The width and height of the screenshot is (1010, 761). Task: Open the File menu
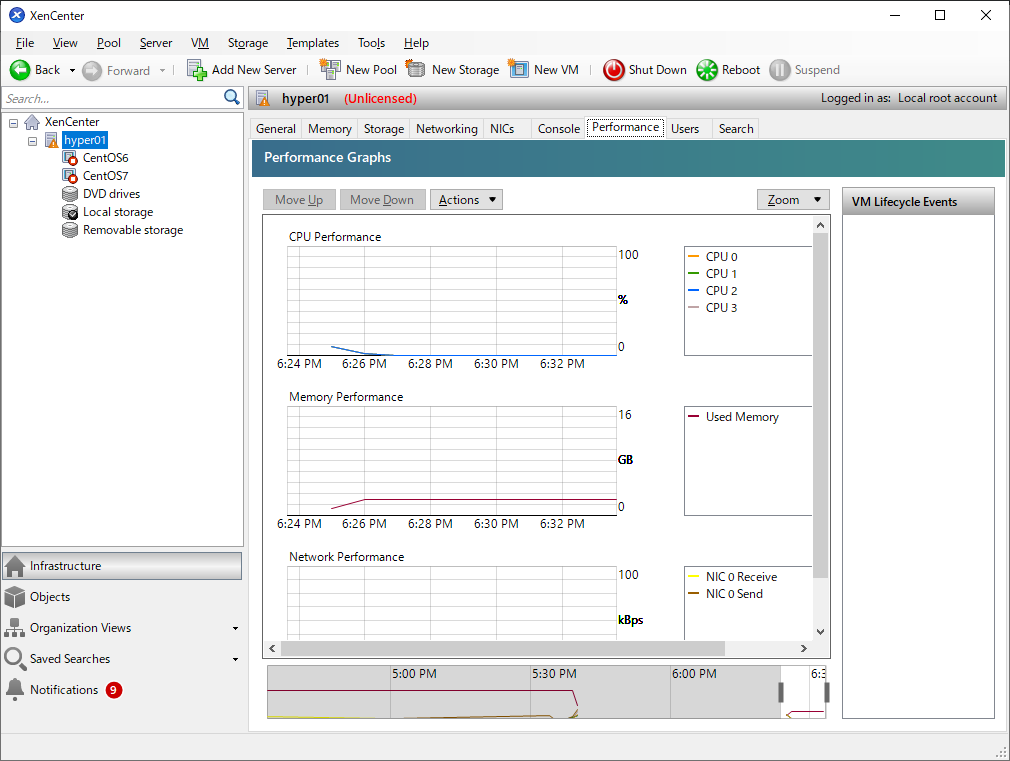click(x=25, y=43)
